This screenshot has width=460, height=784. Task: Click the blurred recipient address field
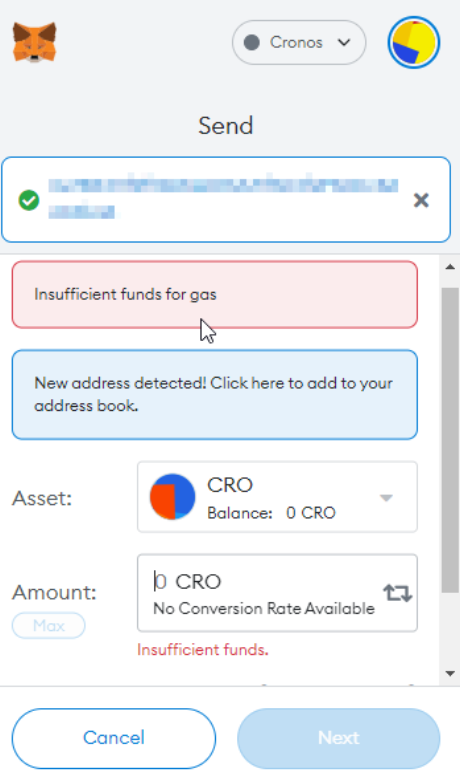pyautogui.click(x=224, y=199)
